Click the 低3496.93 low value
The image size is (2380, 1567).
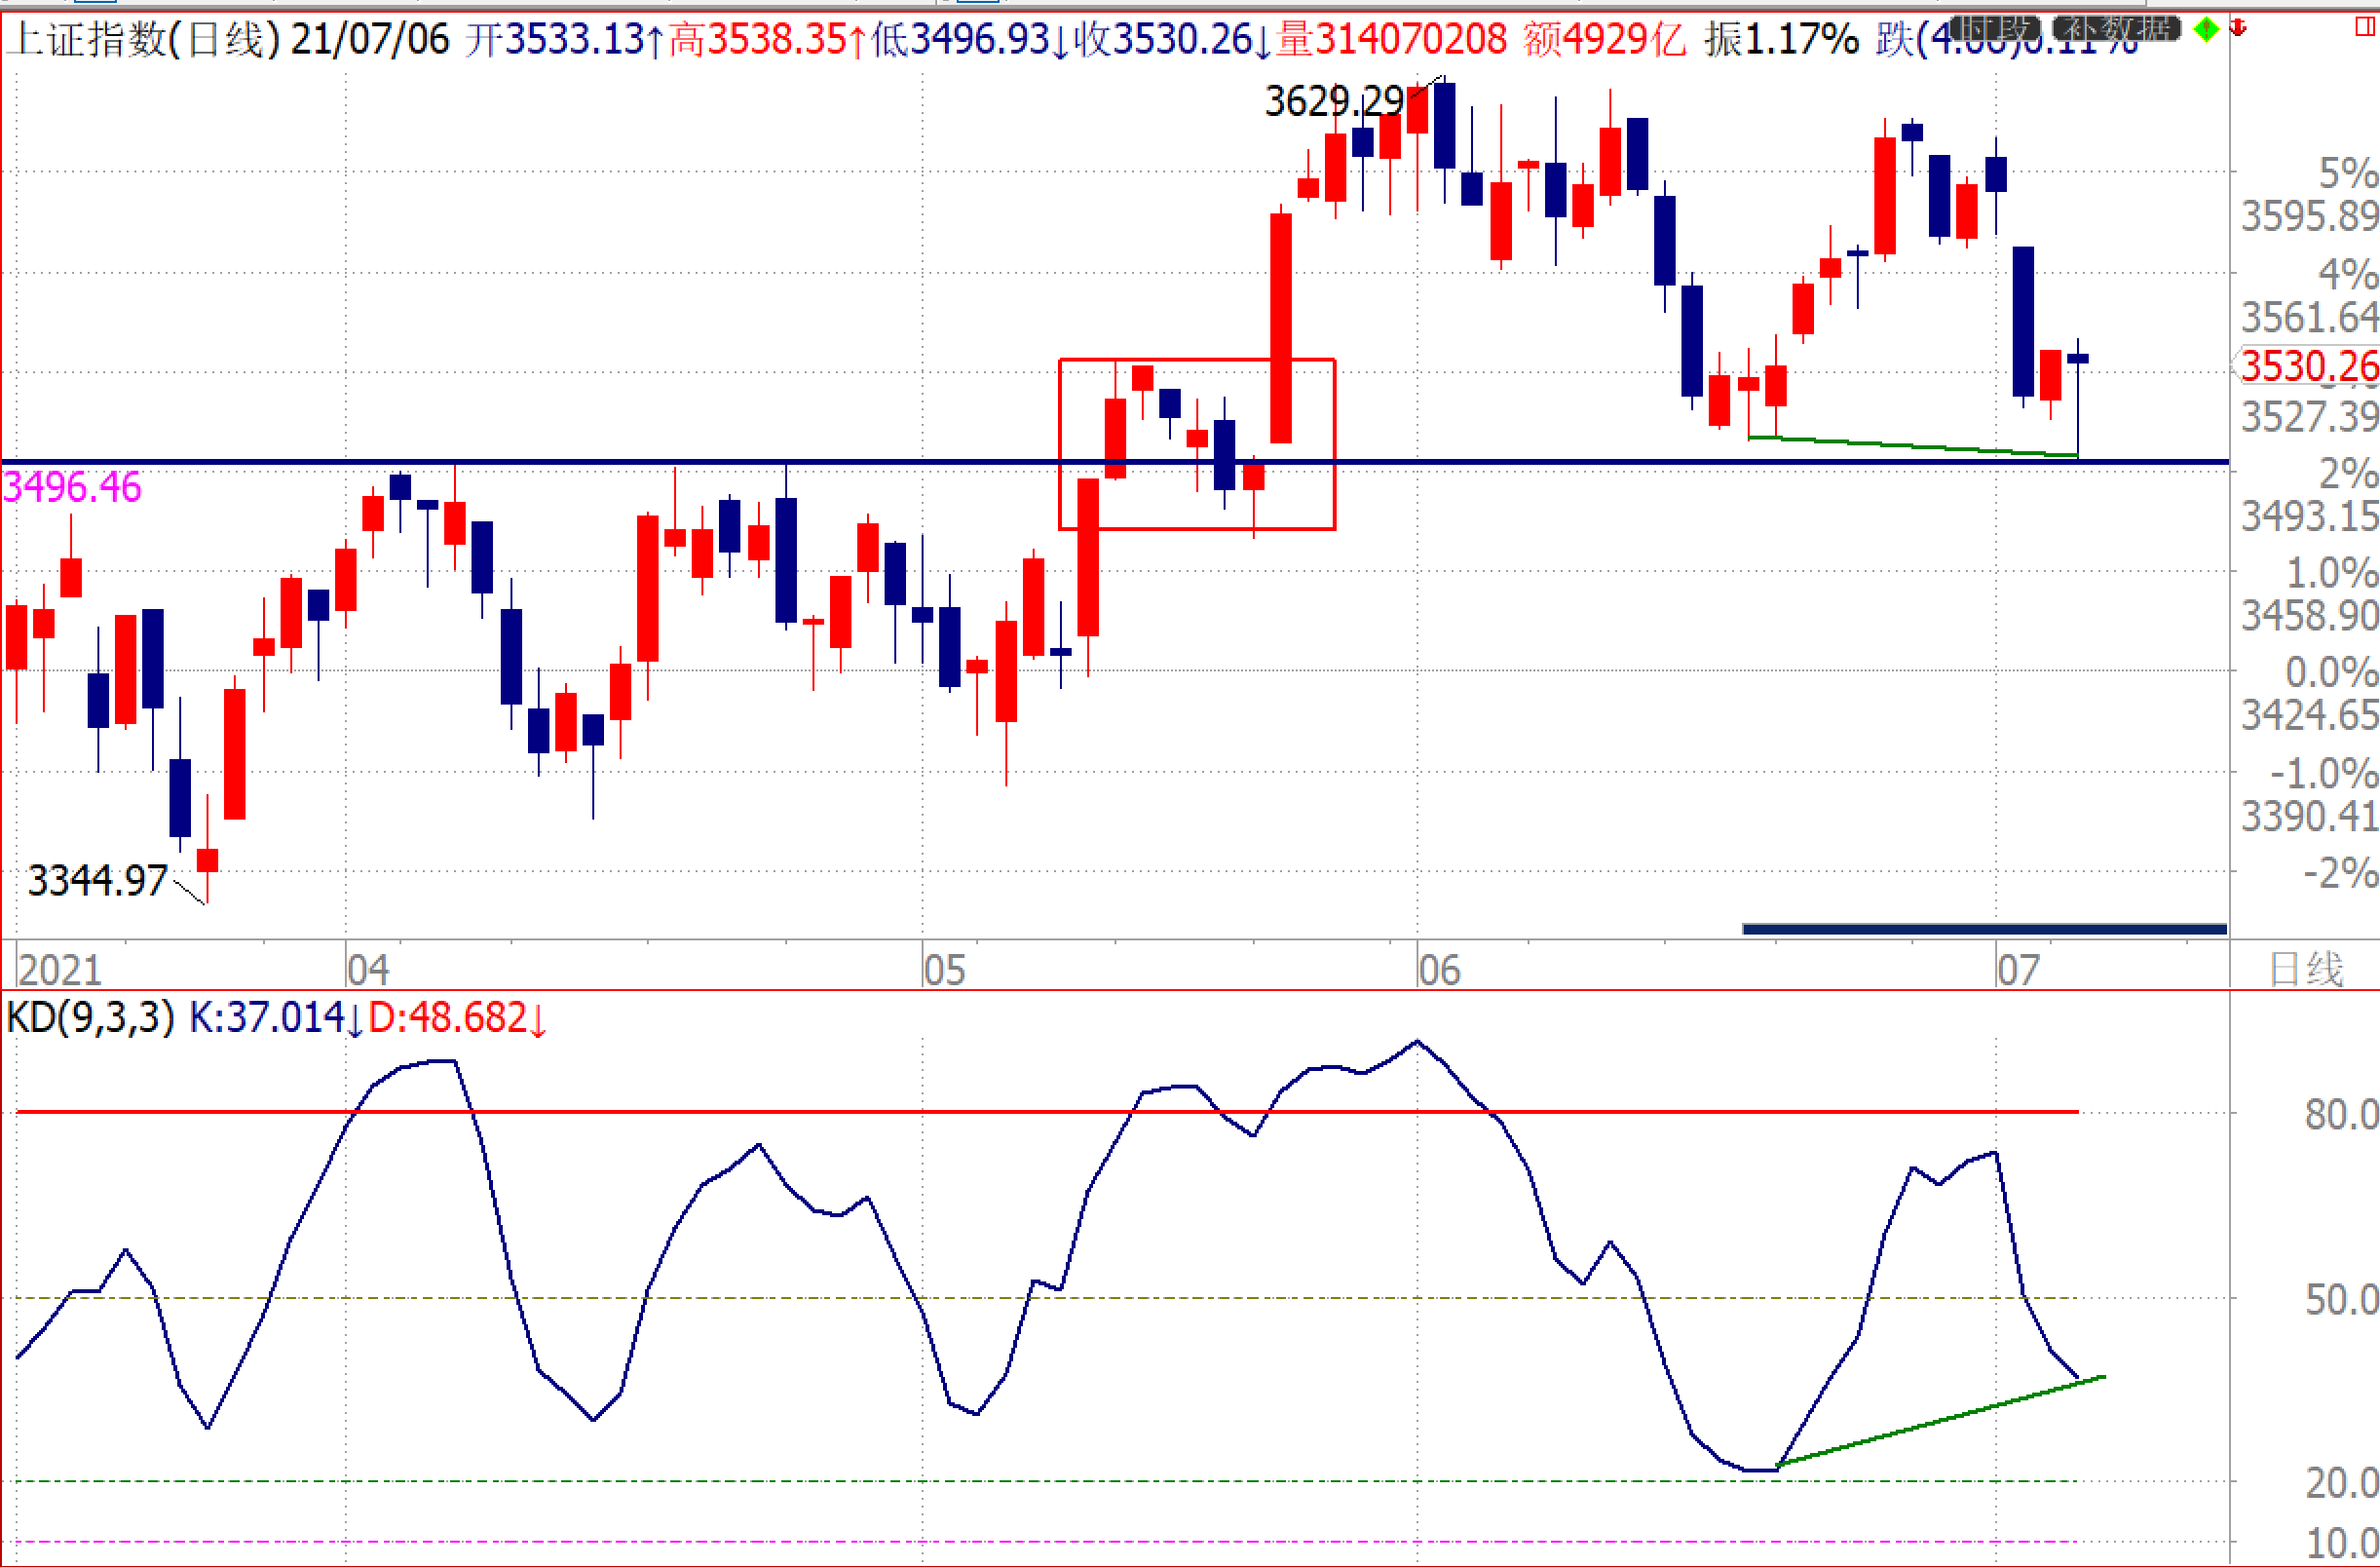point(970,40)
